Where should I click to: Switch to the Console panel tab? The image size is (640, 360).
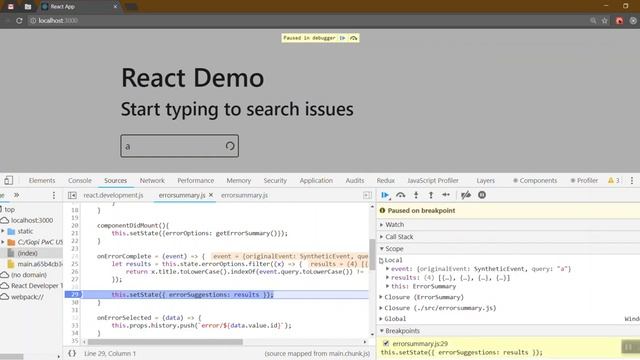point(80,180)
